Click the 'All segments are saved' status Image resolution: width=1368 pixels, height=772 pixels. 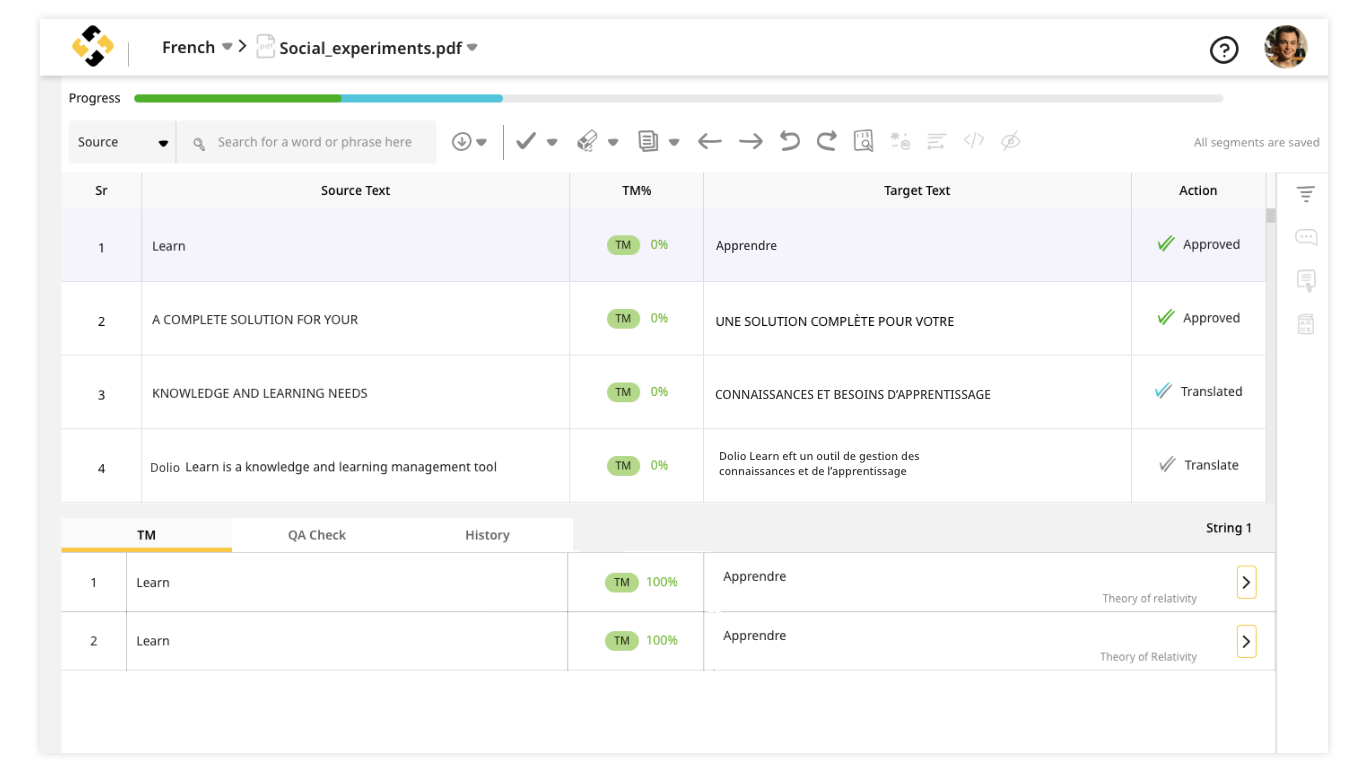point(1256,142)
